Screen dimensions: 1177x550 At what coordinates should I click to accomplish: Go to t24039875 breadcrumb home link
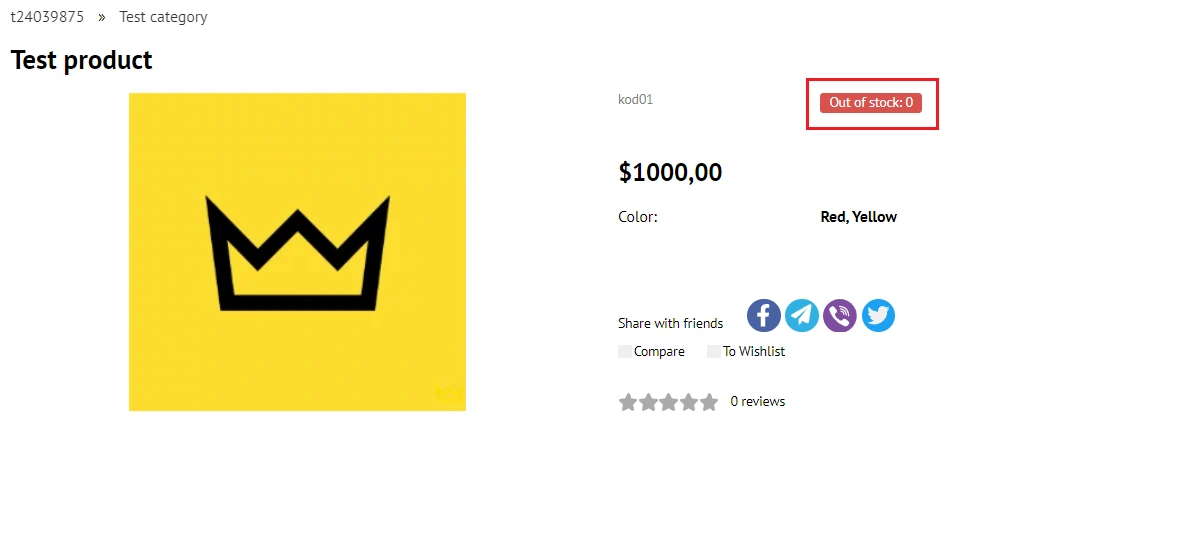click(47, 17)
